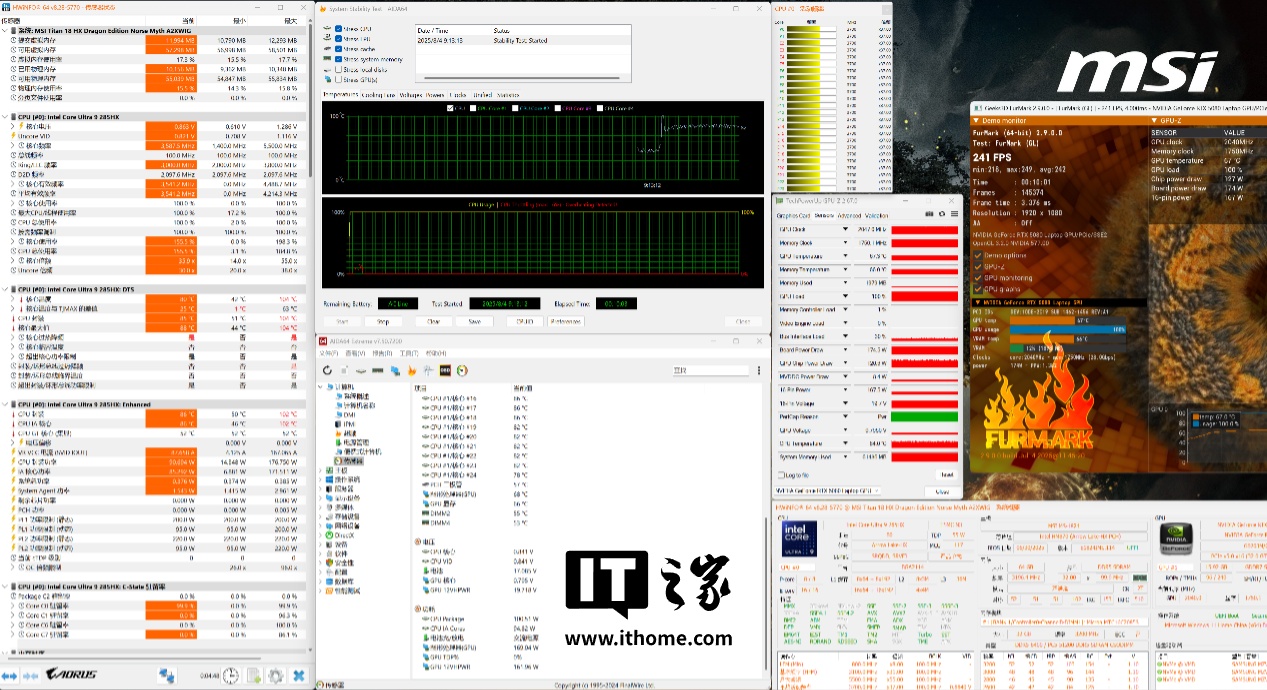The width and height of the screenshot is (1267, 690).
Task: Click the refresh icon in AIDA64 toolbar
Action: click(x=328, y=370)
